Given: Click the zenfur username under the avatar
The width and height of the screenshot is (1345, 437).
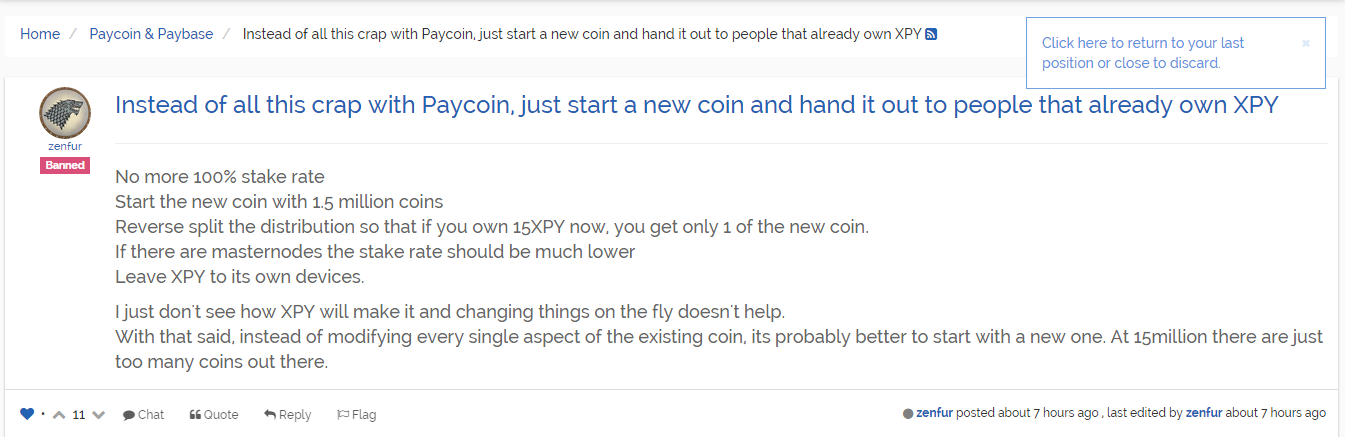Looking at the screenshot, I should pyautogui.click(x=65, y=146).
